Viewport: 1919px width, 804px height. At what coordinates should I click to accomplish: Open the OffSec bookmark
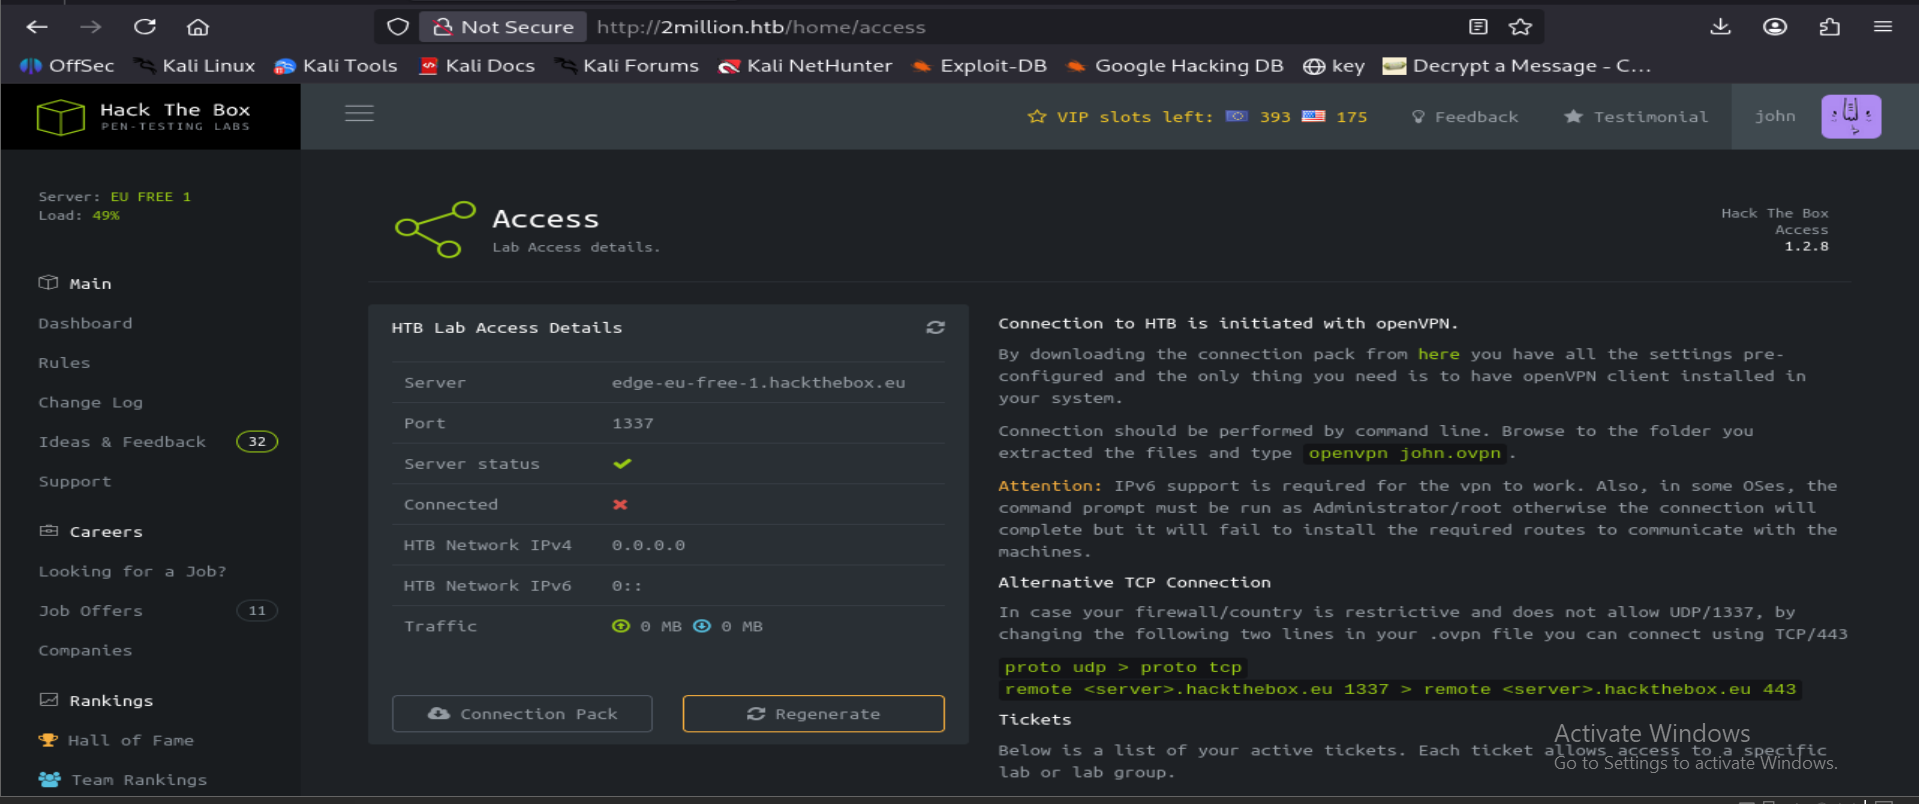(68, 66)
